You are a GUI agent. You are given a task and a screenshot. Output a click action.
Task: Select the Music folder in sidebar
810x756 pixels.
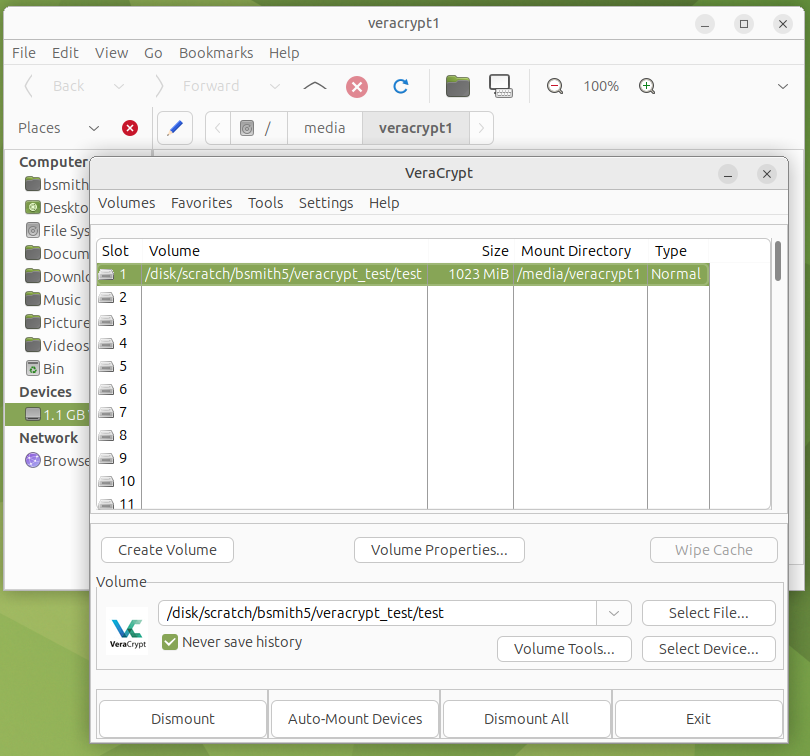53,300
